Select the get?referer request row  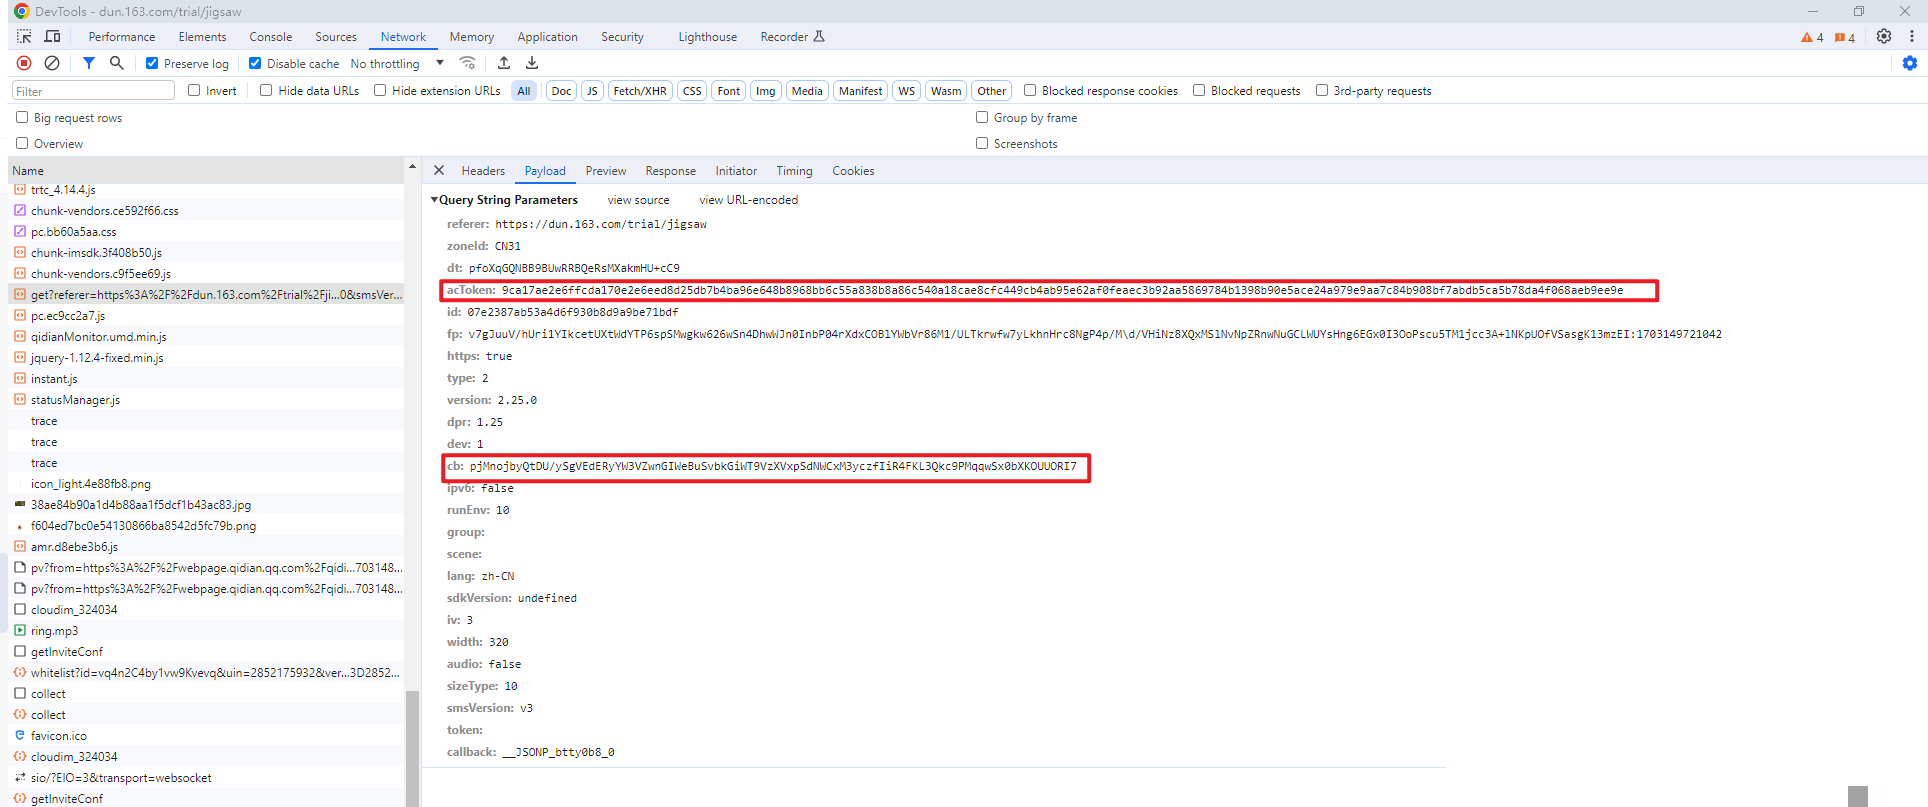(206, 295)
